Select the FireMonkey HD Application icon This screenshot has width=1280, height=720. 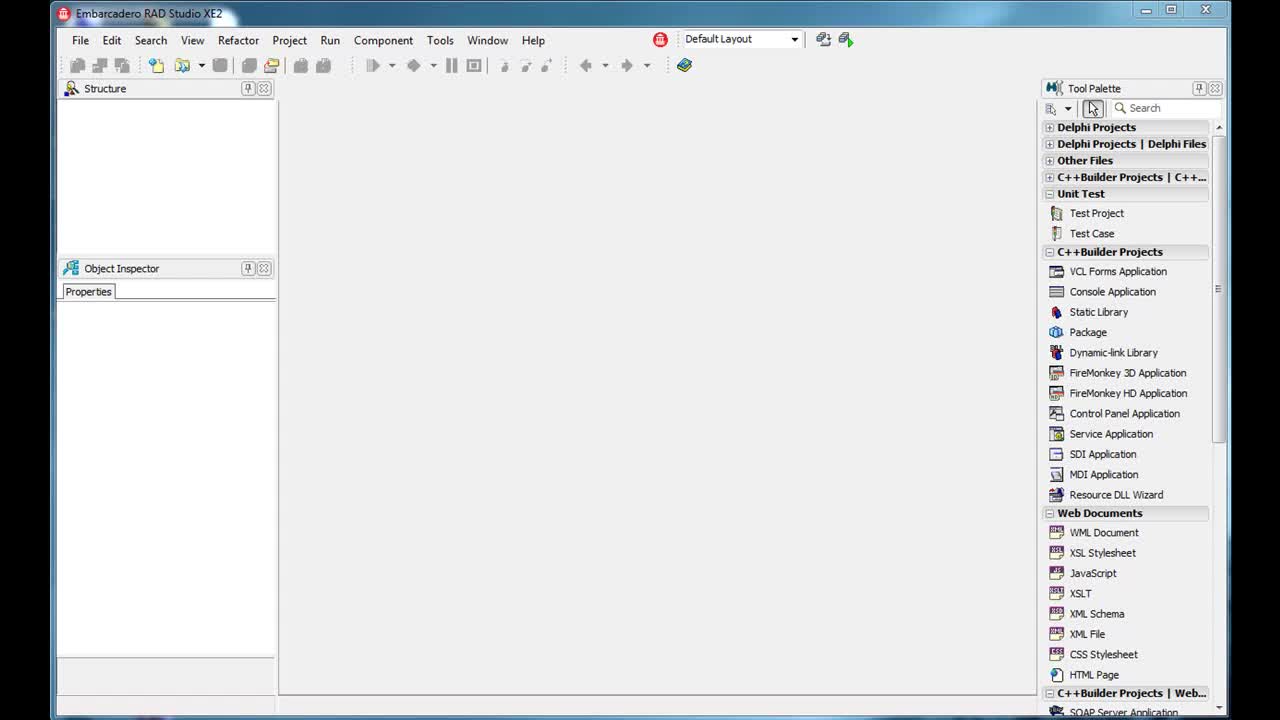click(x=1056, y=393)
